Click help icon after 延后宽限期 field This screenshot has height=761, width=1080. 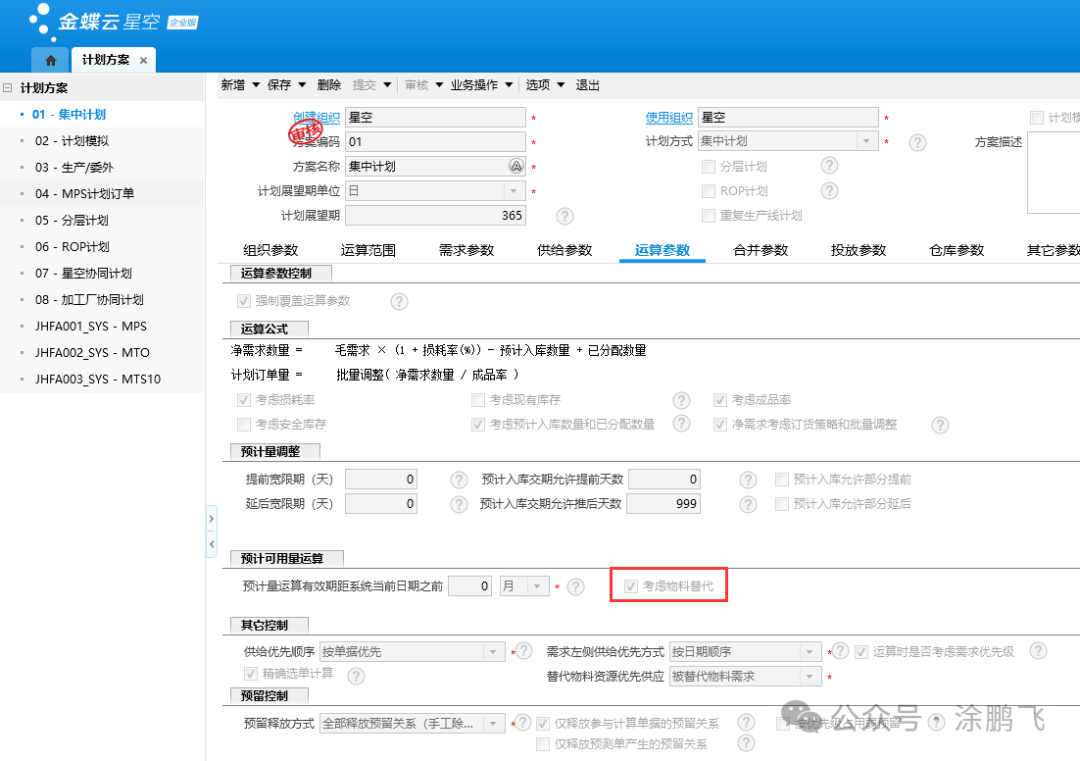pos(459,504)
